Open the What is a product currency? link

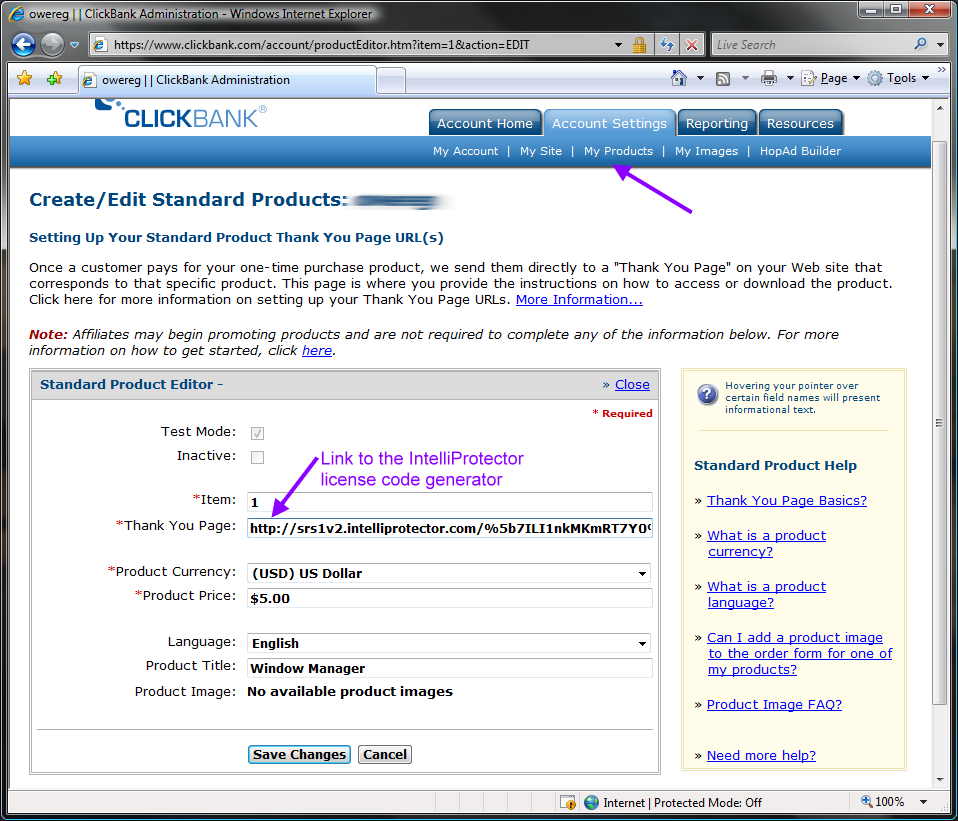767,543
